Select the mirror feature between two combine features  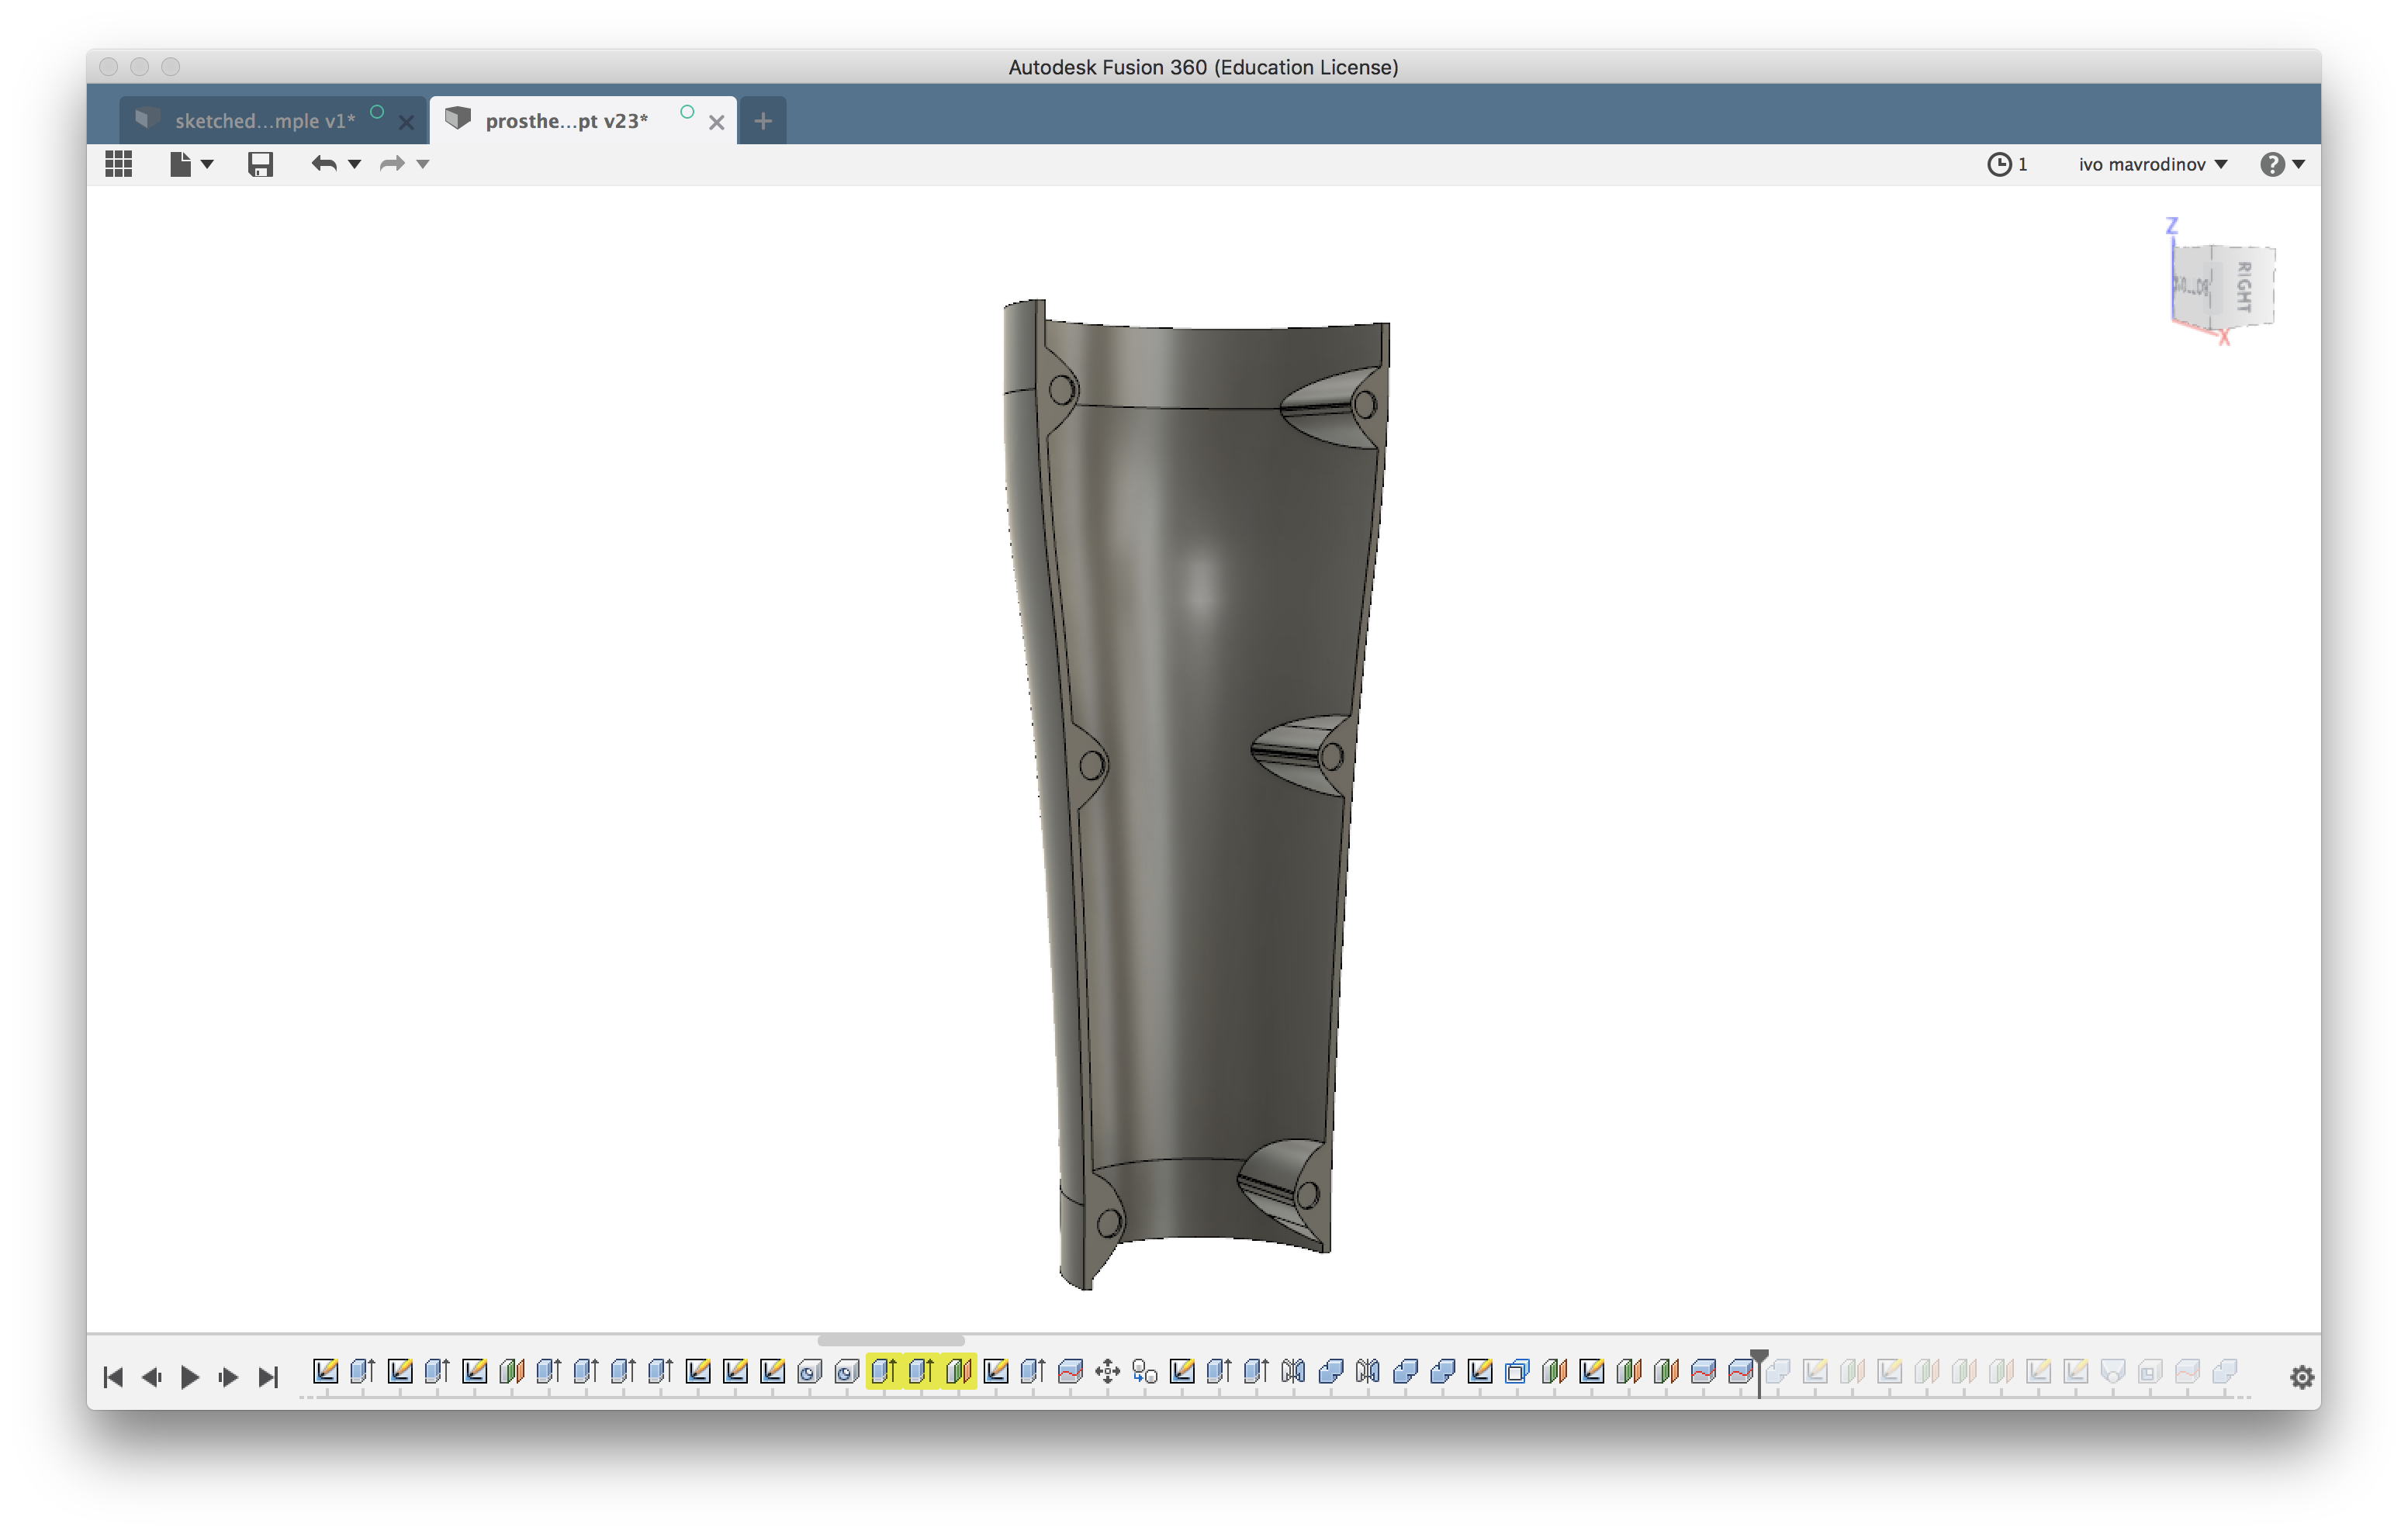pos(1368,1371)
